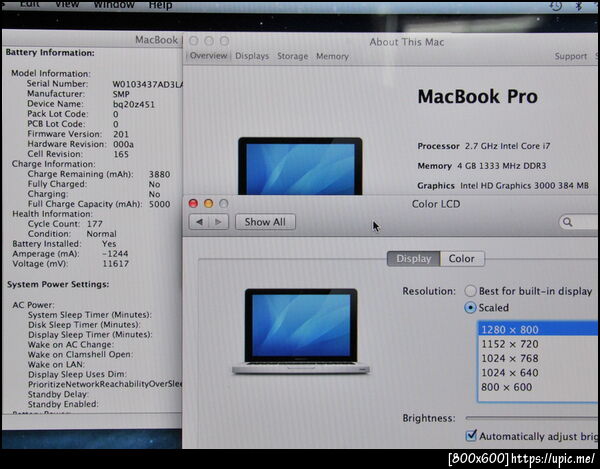Open the View menu
The width and height of the screenshot is (600, 469).
pos(67,5)
